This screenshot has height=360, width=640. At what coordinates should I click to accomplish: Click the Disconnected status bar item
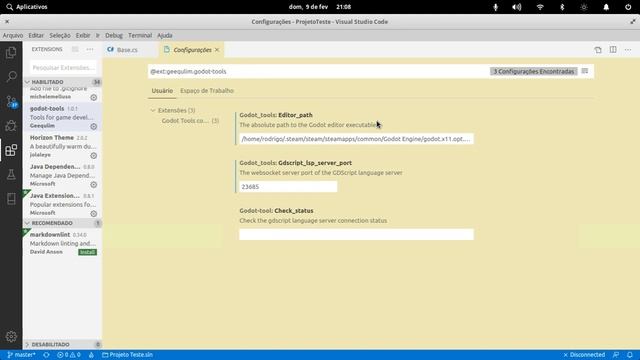(584, 355)
